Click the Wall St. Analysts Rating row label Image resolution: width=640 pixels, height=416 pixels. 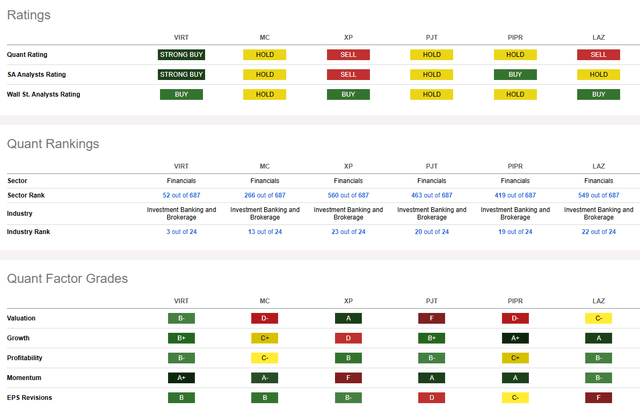43,95
